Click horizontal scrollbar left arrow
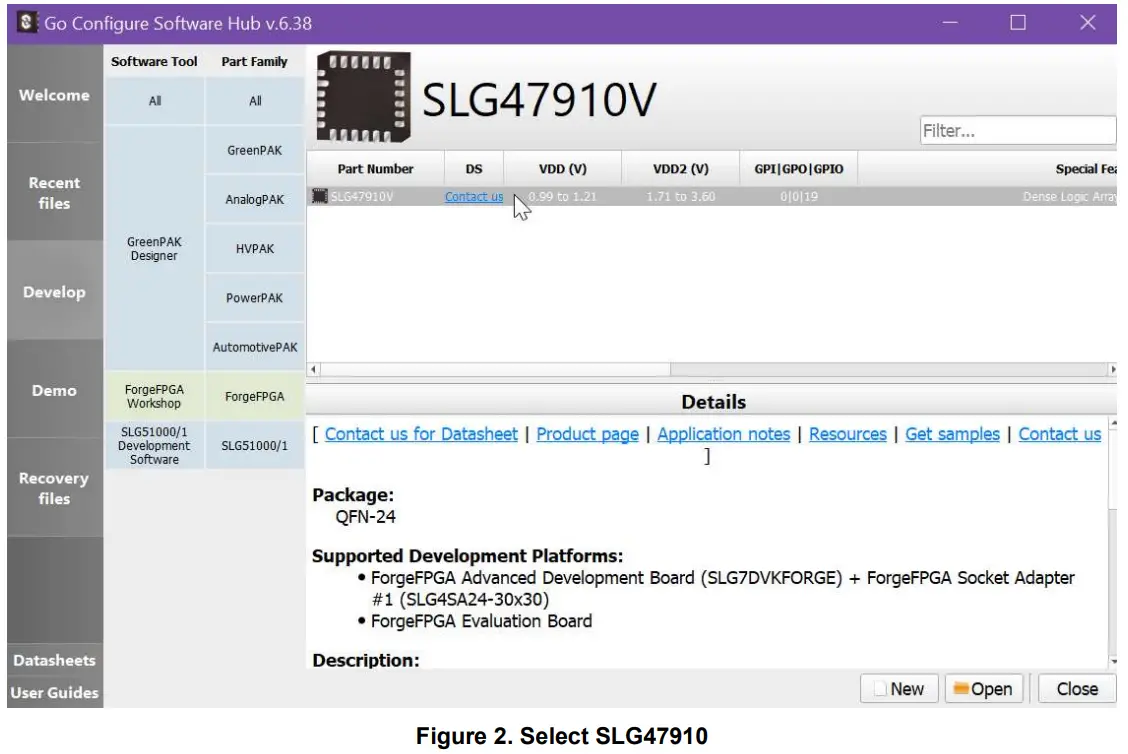Image resolution: width=1128 pixels, height=754 pixels. [314, 369]
